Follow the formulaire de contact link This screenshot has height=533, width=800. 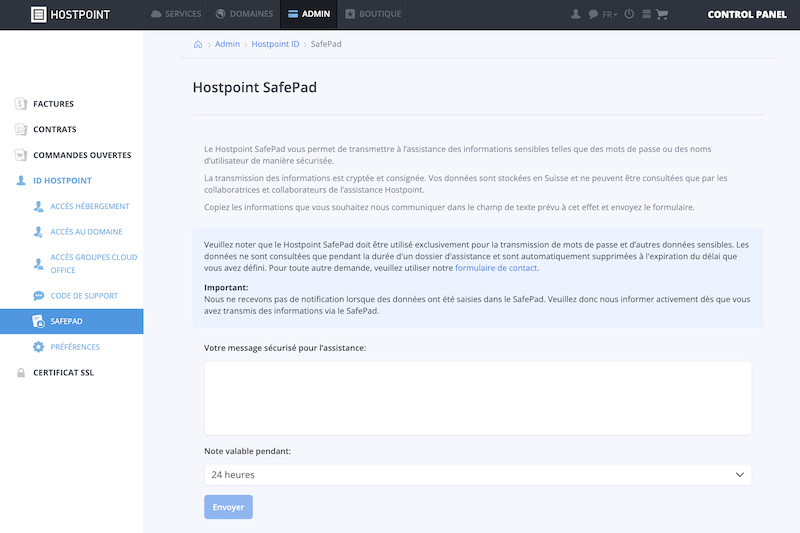point(496,268)
